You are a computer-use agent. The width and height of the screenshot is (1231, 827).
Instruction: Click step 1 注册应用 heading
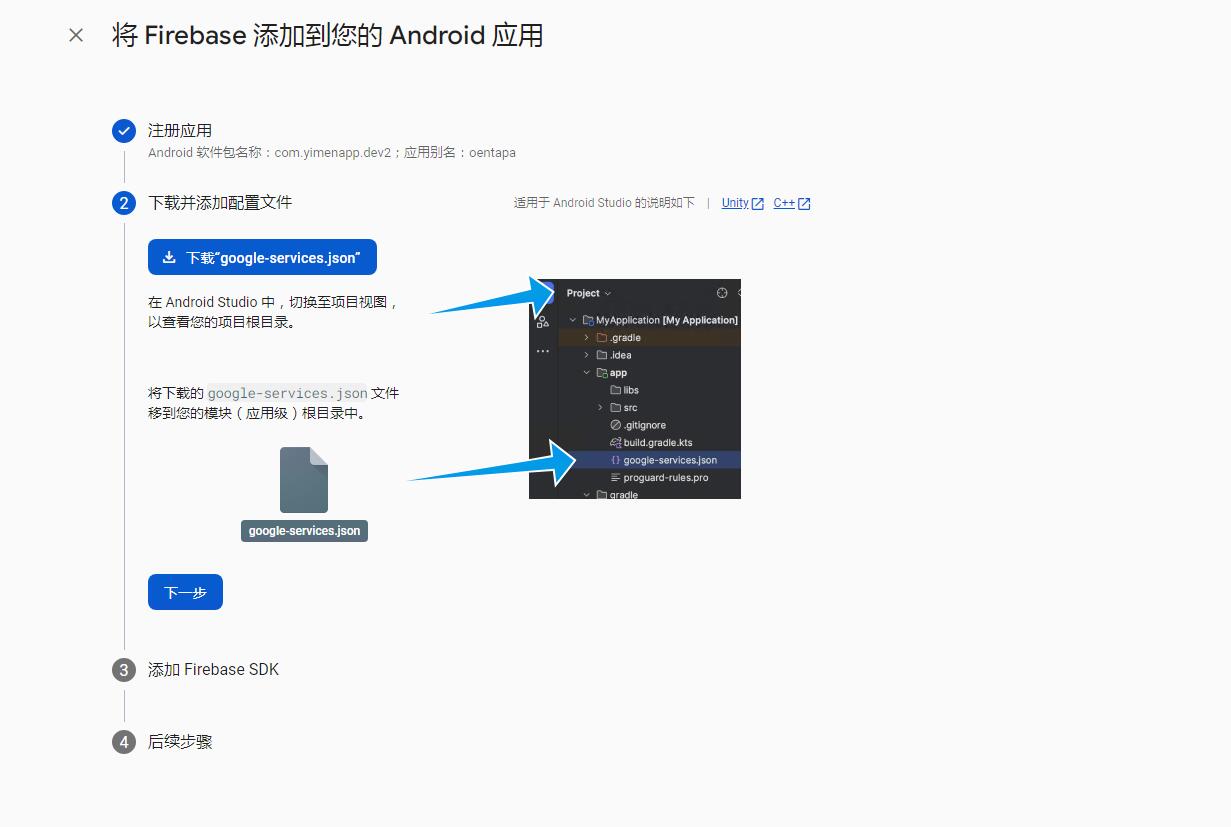(x=180, y=131)
